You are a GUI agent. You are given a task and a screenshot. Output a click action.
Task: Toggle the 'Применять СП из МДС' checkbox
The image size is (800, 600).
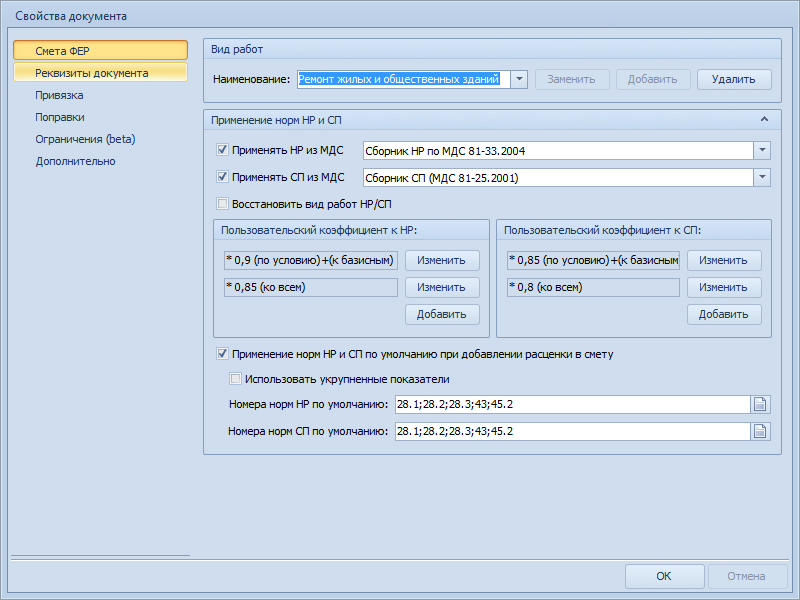coord(222,177)
